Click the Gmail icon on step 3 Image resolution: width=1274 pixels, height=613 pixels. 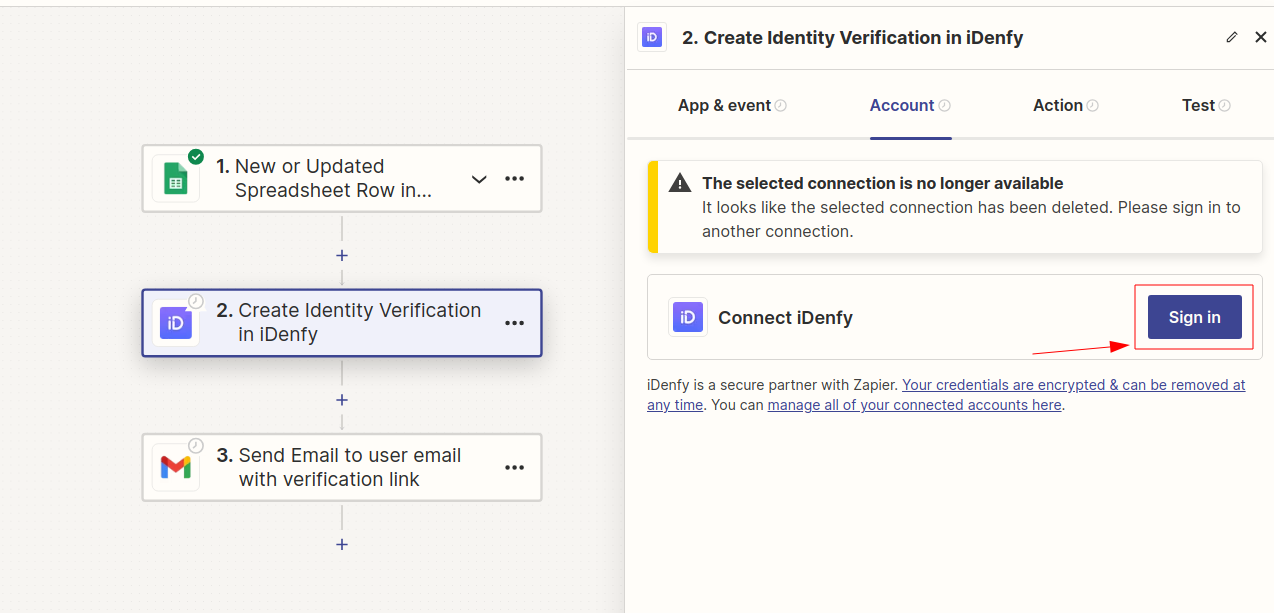[176, 467]
